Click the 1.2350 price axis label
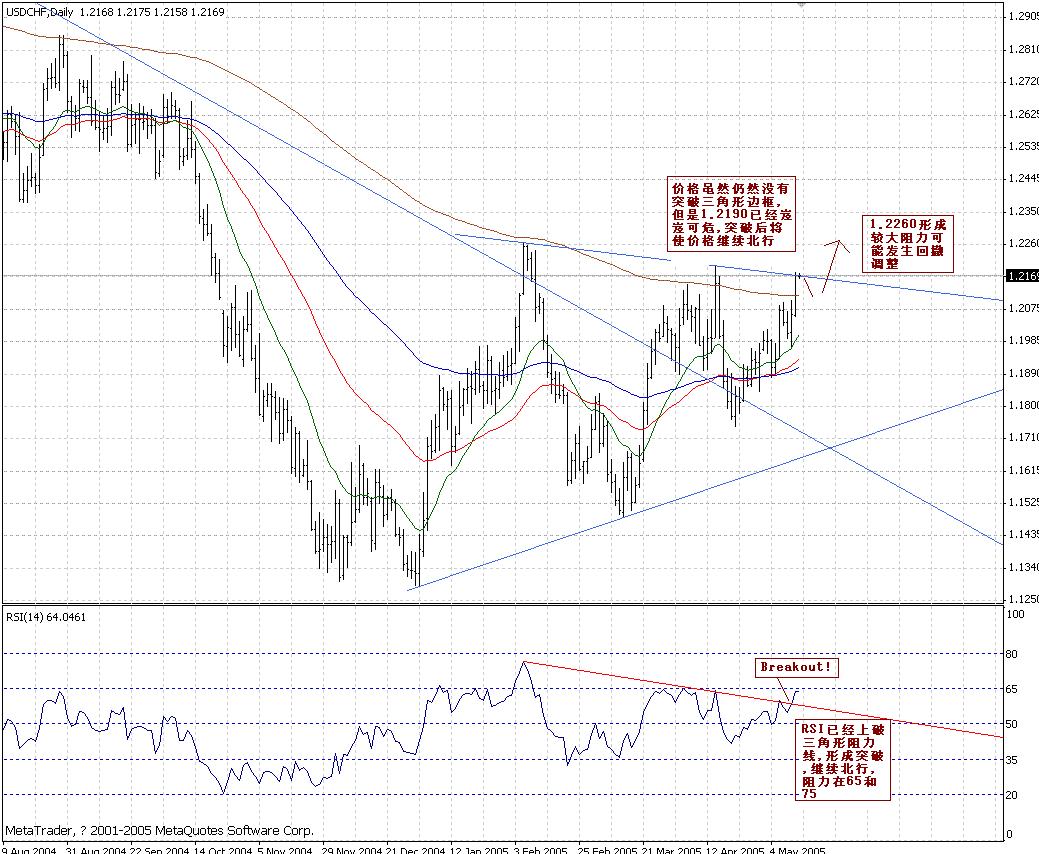 click(1023, 211)
